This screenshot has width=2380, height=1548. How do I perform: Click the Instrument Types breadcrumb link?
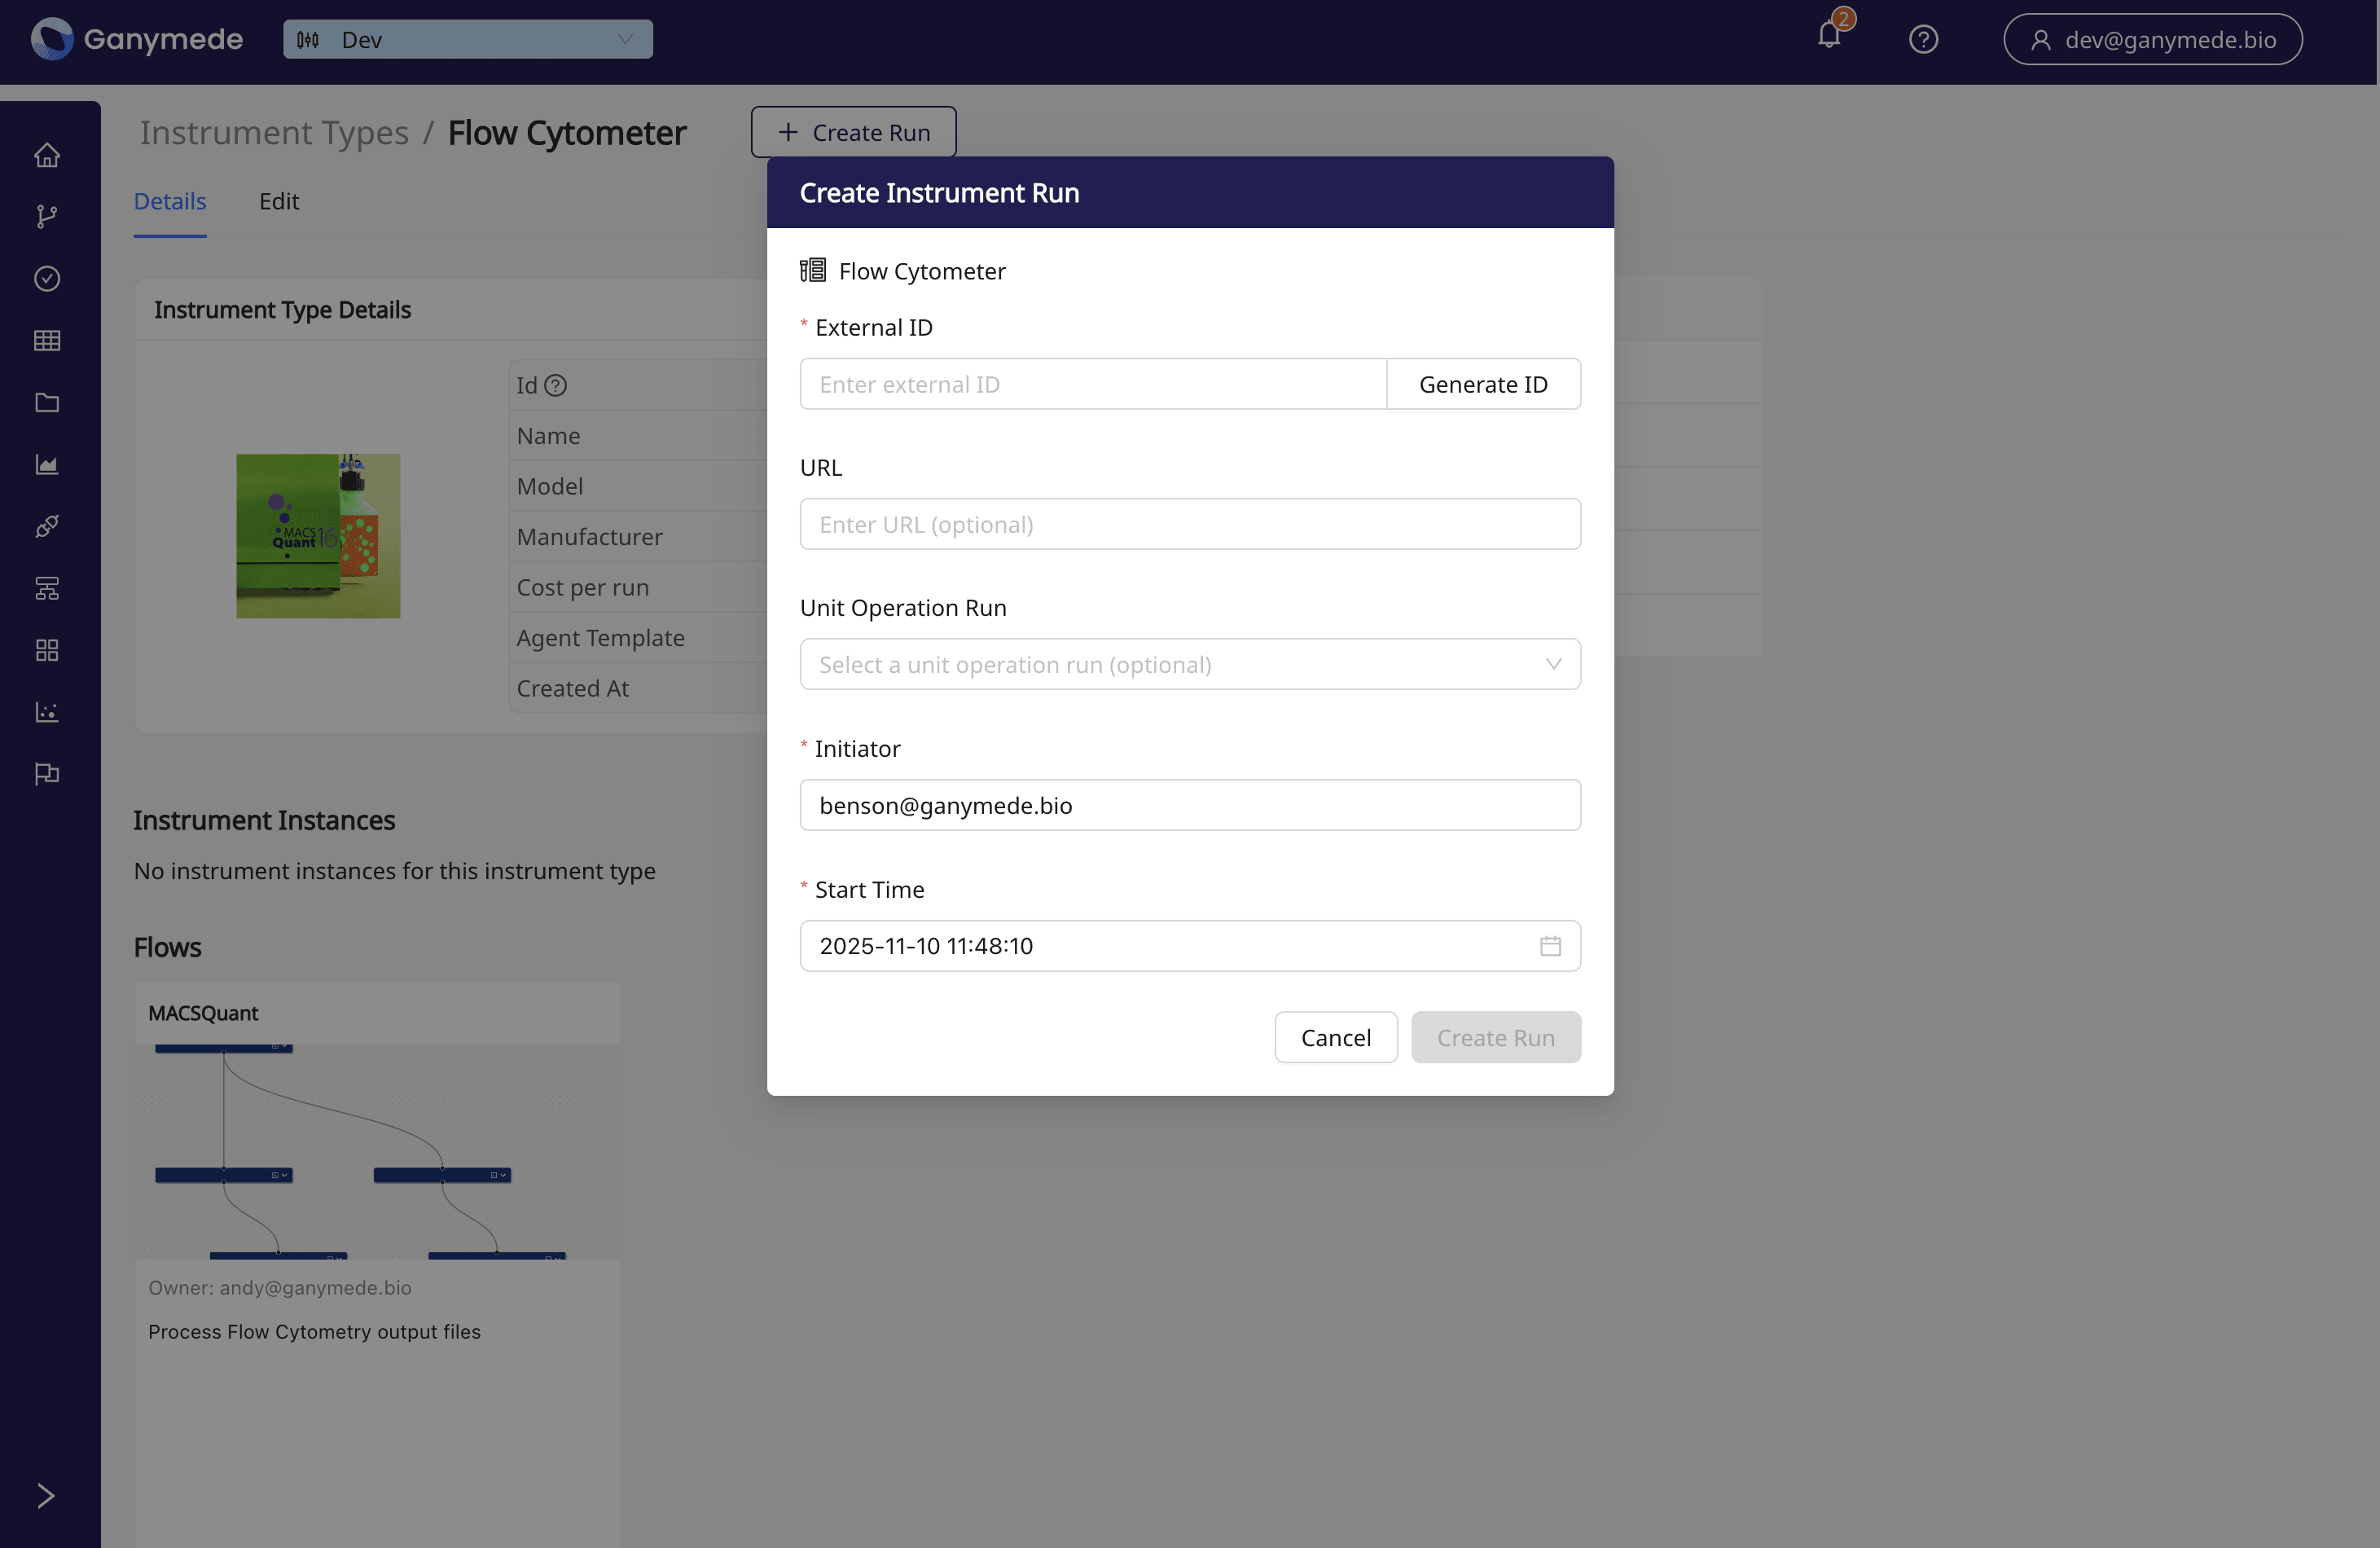[x=274, y=133]
